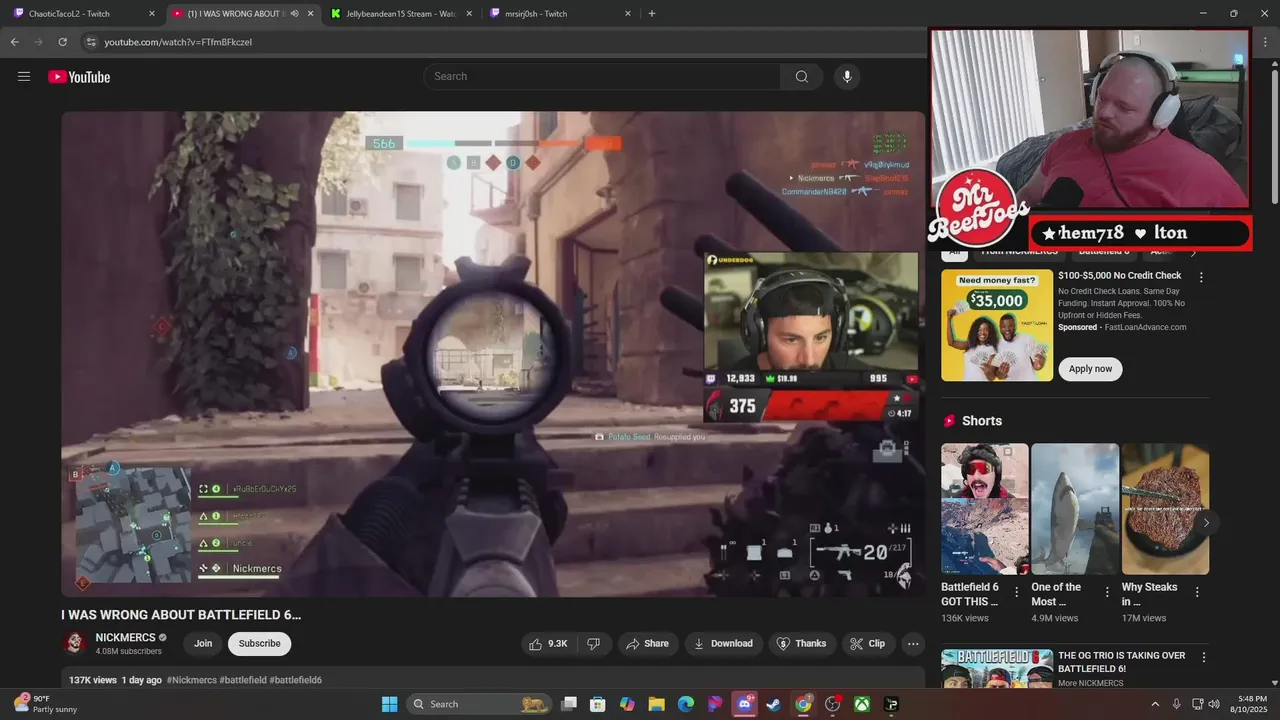
Task: Open the NICKMERCS channel avatar
Action: (74, 644)
